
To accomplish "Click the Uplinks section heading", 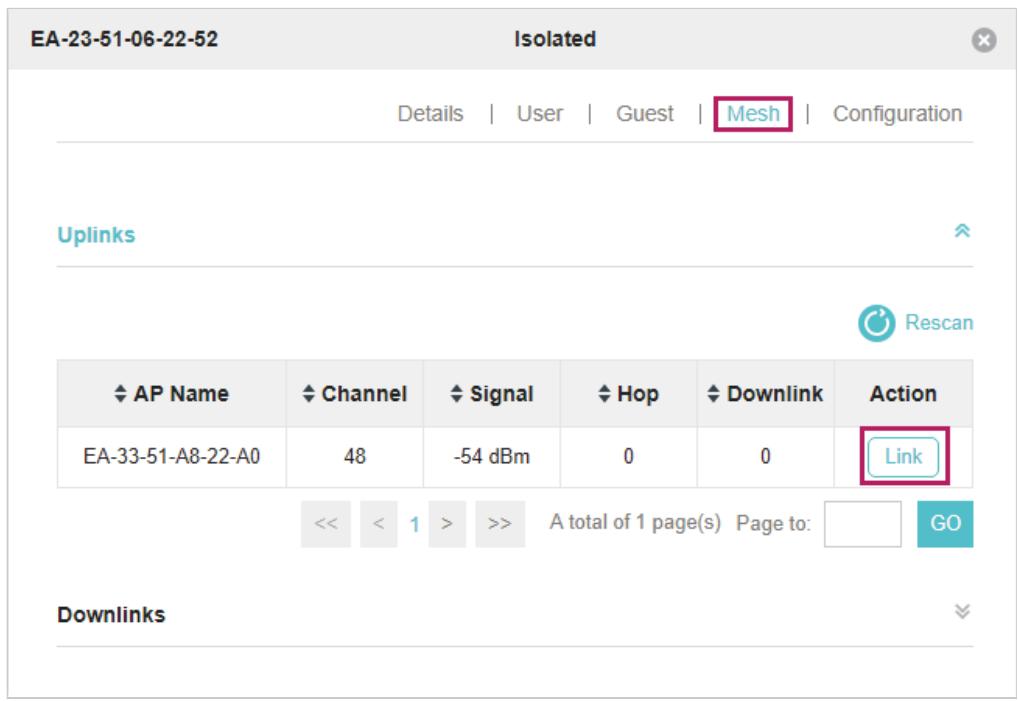I will click(x=96, y=235).
